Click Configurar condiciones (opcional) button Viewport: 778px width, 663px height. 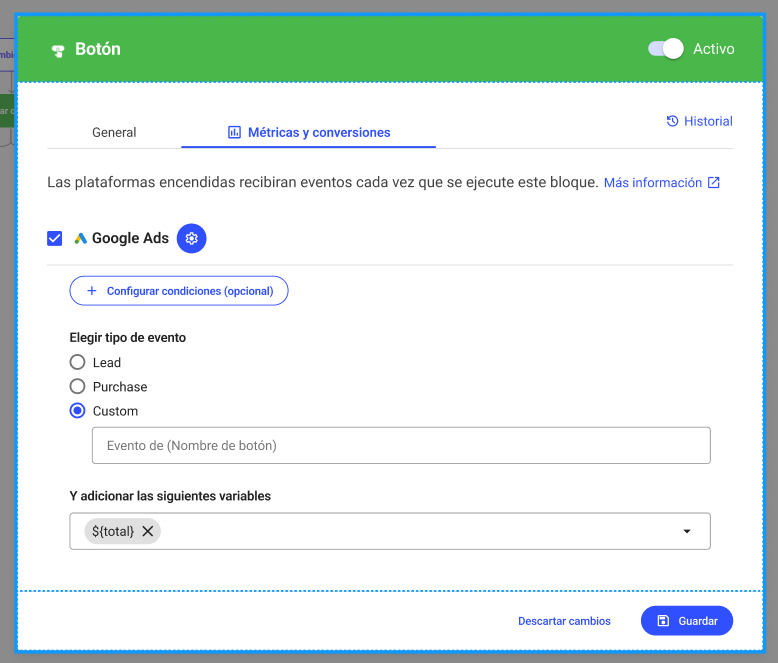click(x=179, y=291)
